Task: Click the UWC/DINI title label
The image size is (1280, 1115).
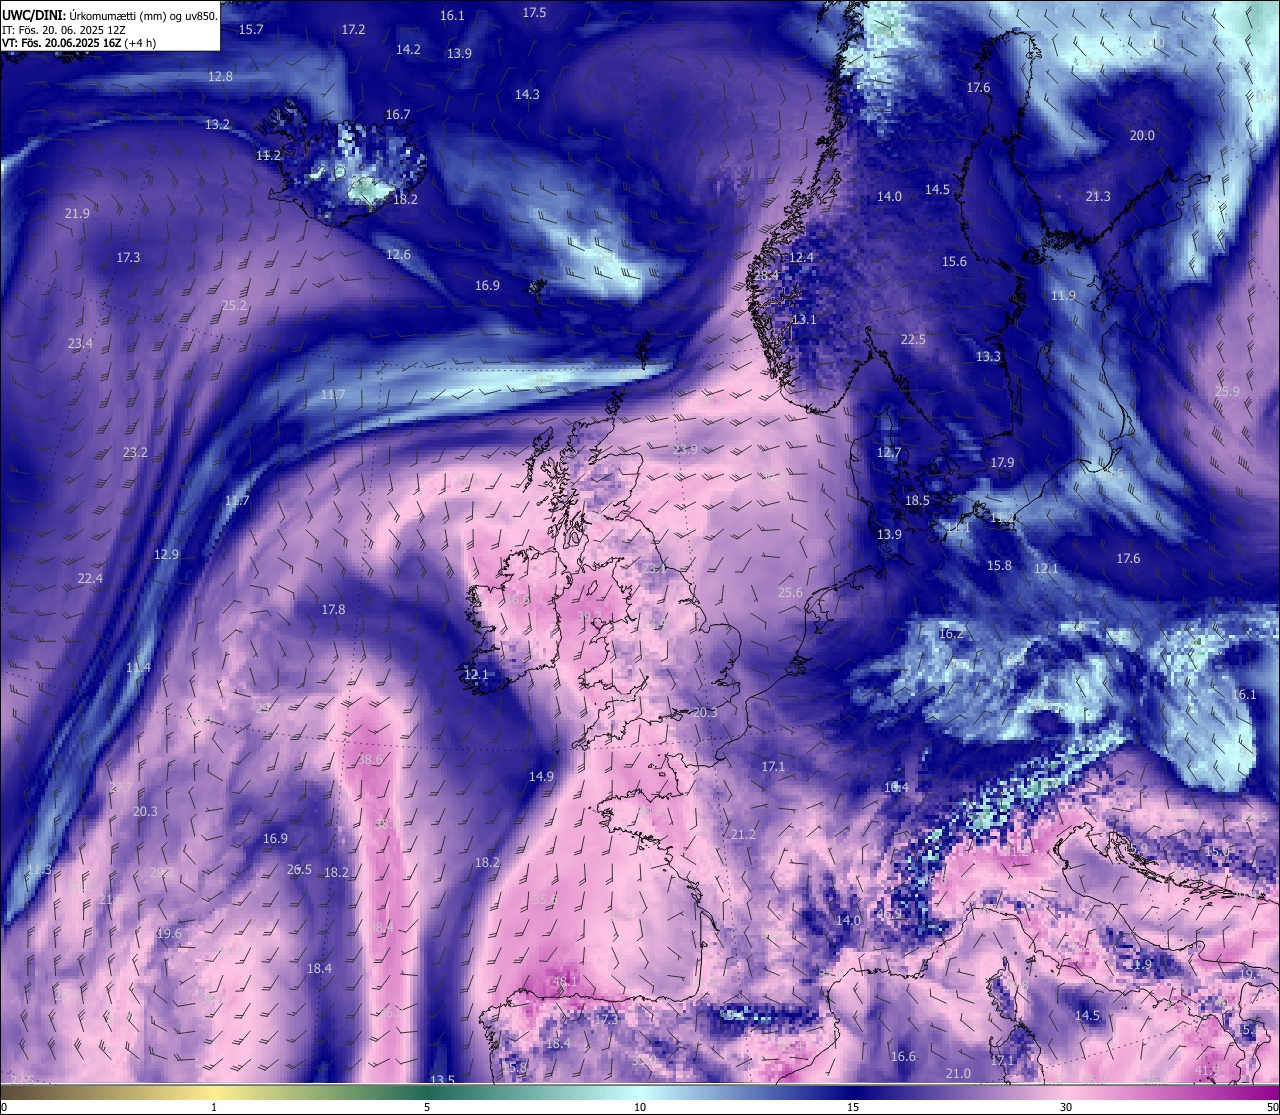Action: pos(34,16)
